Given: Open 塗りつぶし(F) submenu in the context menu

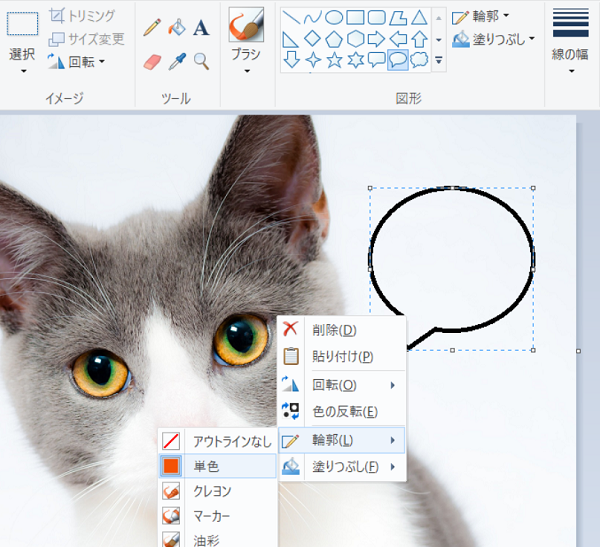Looking at the screenshot, I should pos(342,467).
